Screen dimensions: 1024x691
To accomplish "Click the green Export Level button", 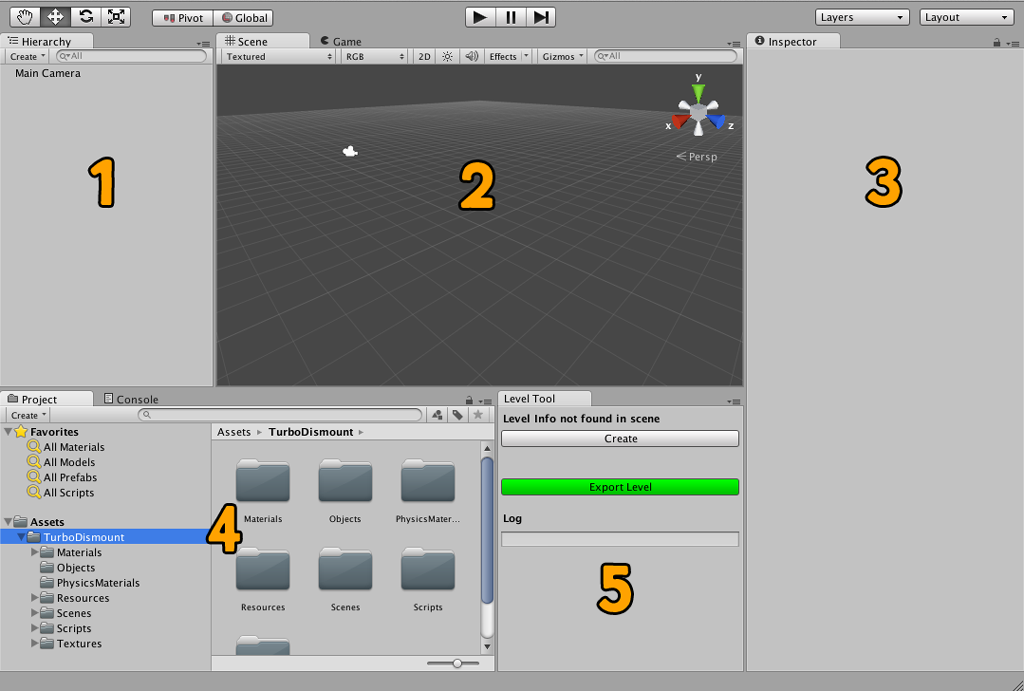I will click(620, 487).
